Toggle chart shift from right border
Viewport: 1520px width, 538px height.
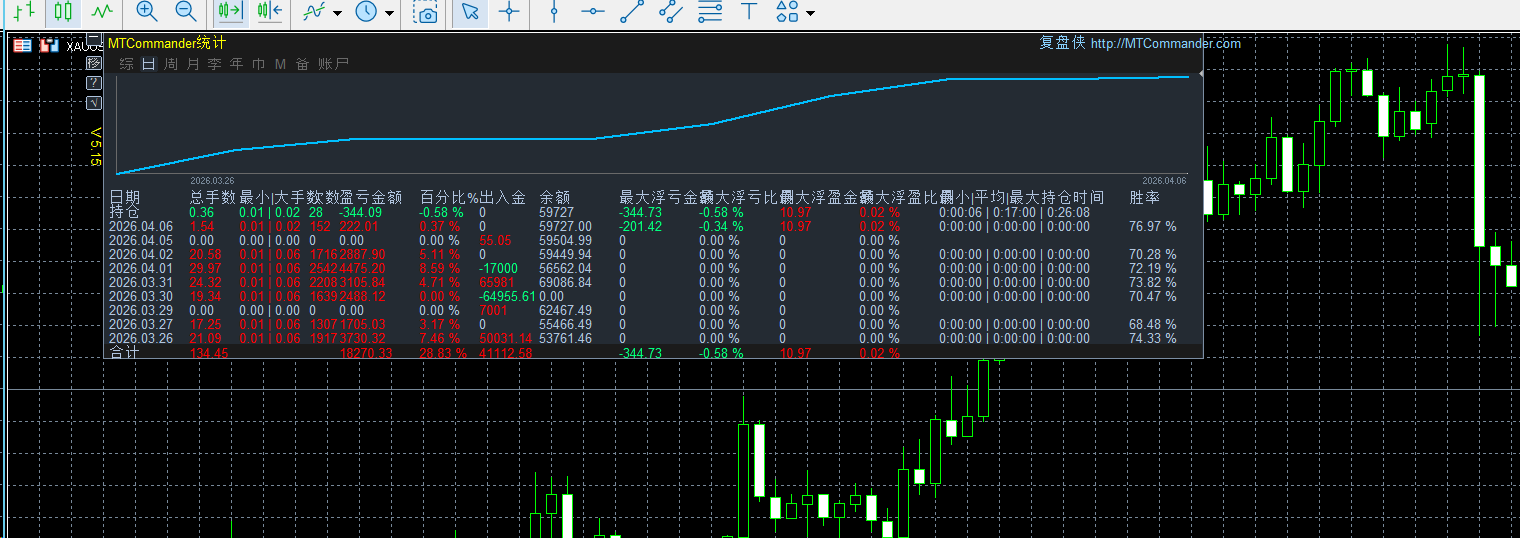(x=269, y=12)
